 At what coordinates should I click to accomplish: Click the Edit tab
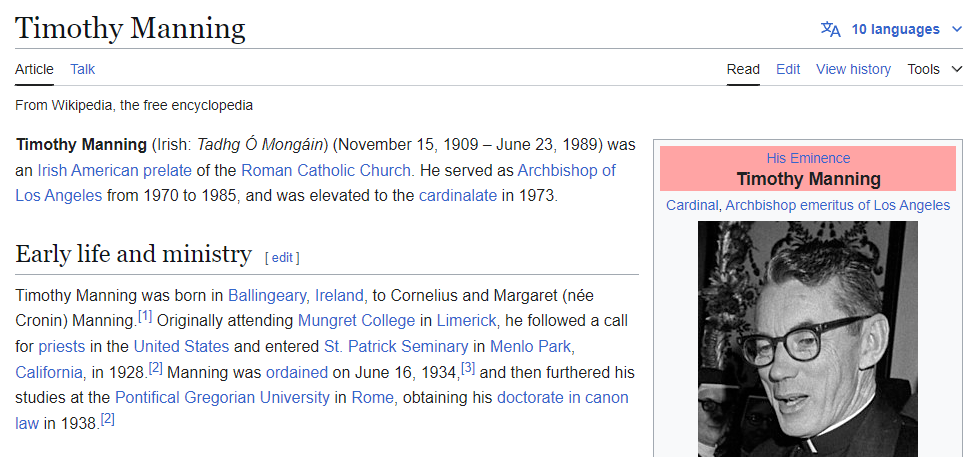click(788, 69)
